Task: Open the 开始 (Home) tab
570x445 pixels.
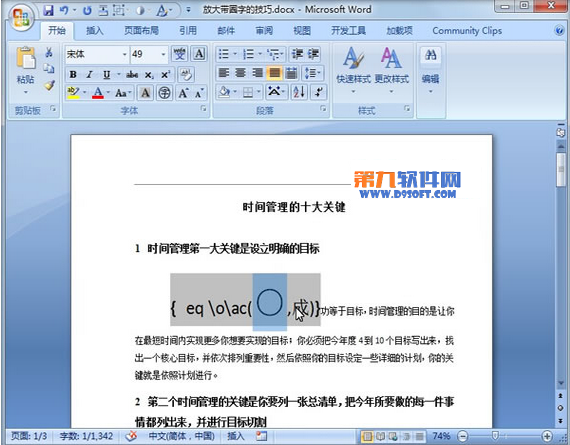Action: [57, 31]
